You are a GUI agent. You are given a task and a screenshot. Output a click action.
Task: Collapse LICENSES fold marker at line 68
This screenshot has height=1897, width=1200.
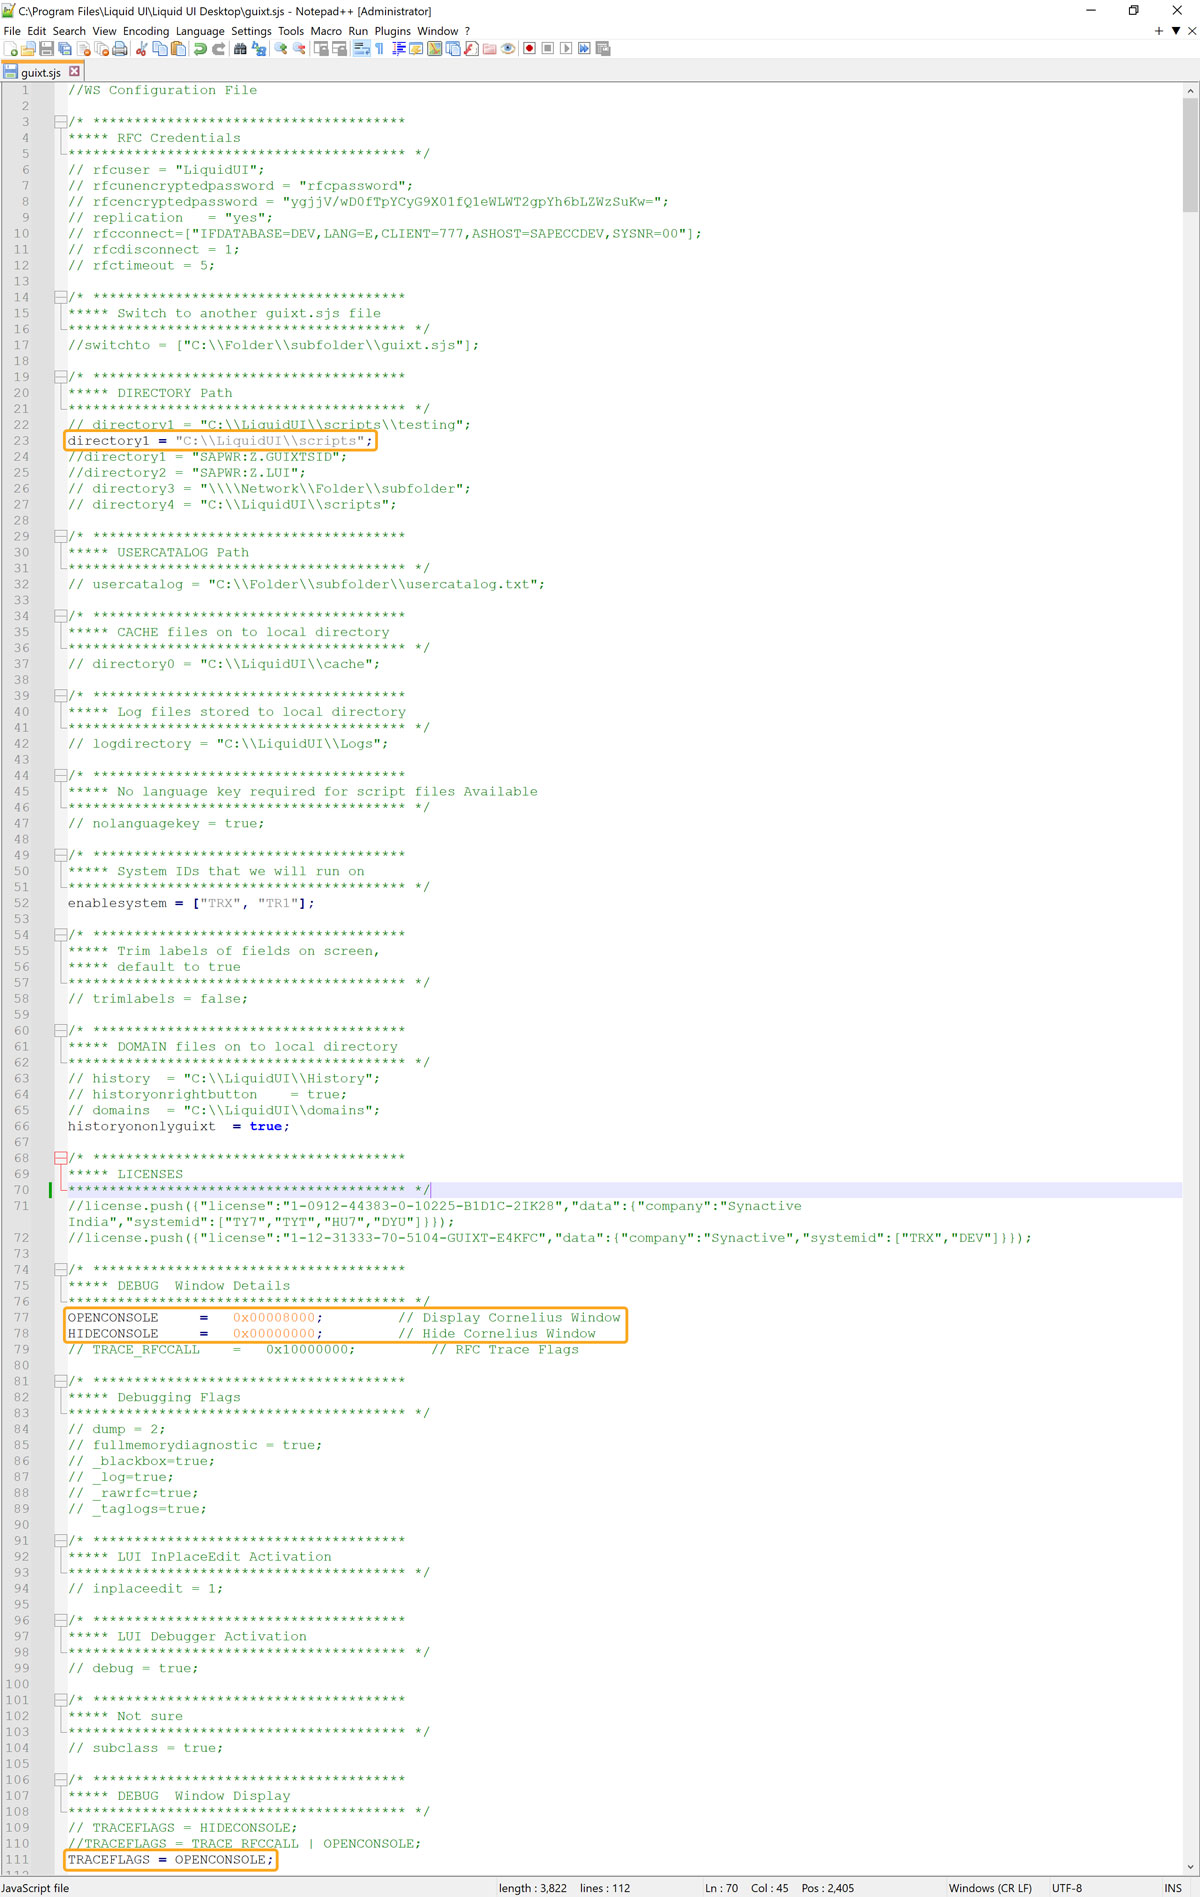click(x=60, y=1158)
